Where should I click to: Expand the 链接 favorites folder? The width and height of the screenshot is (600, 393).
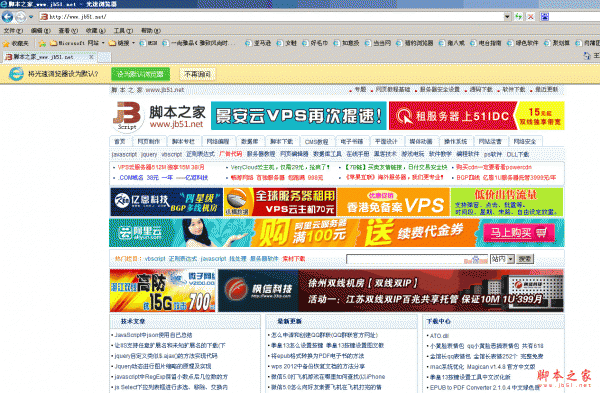(122, 43)
